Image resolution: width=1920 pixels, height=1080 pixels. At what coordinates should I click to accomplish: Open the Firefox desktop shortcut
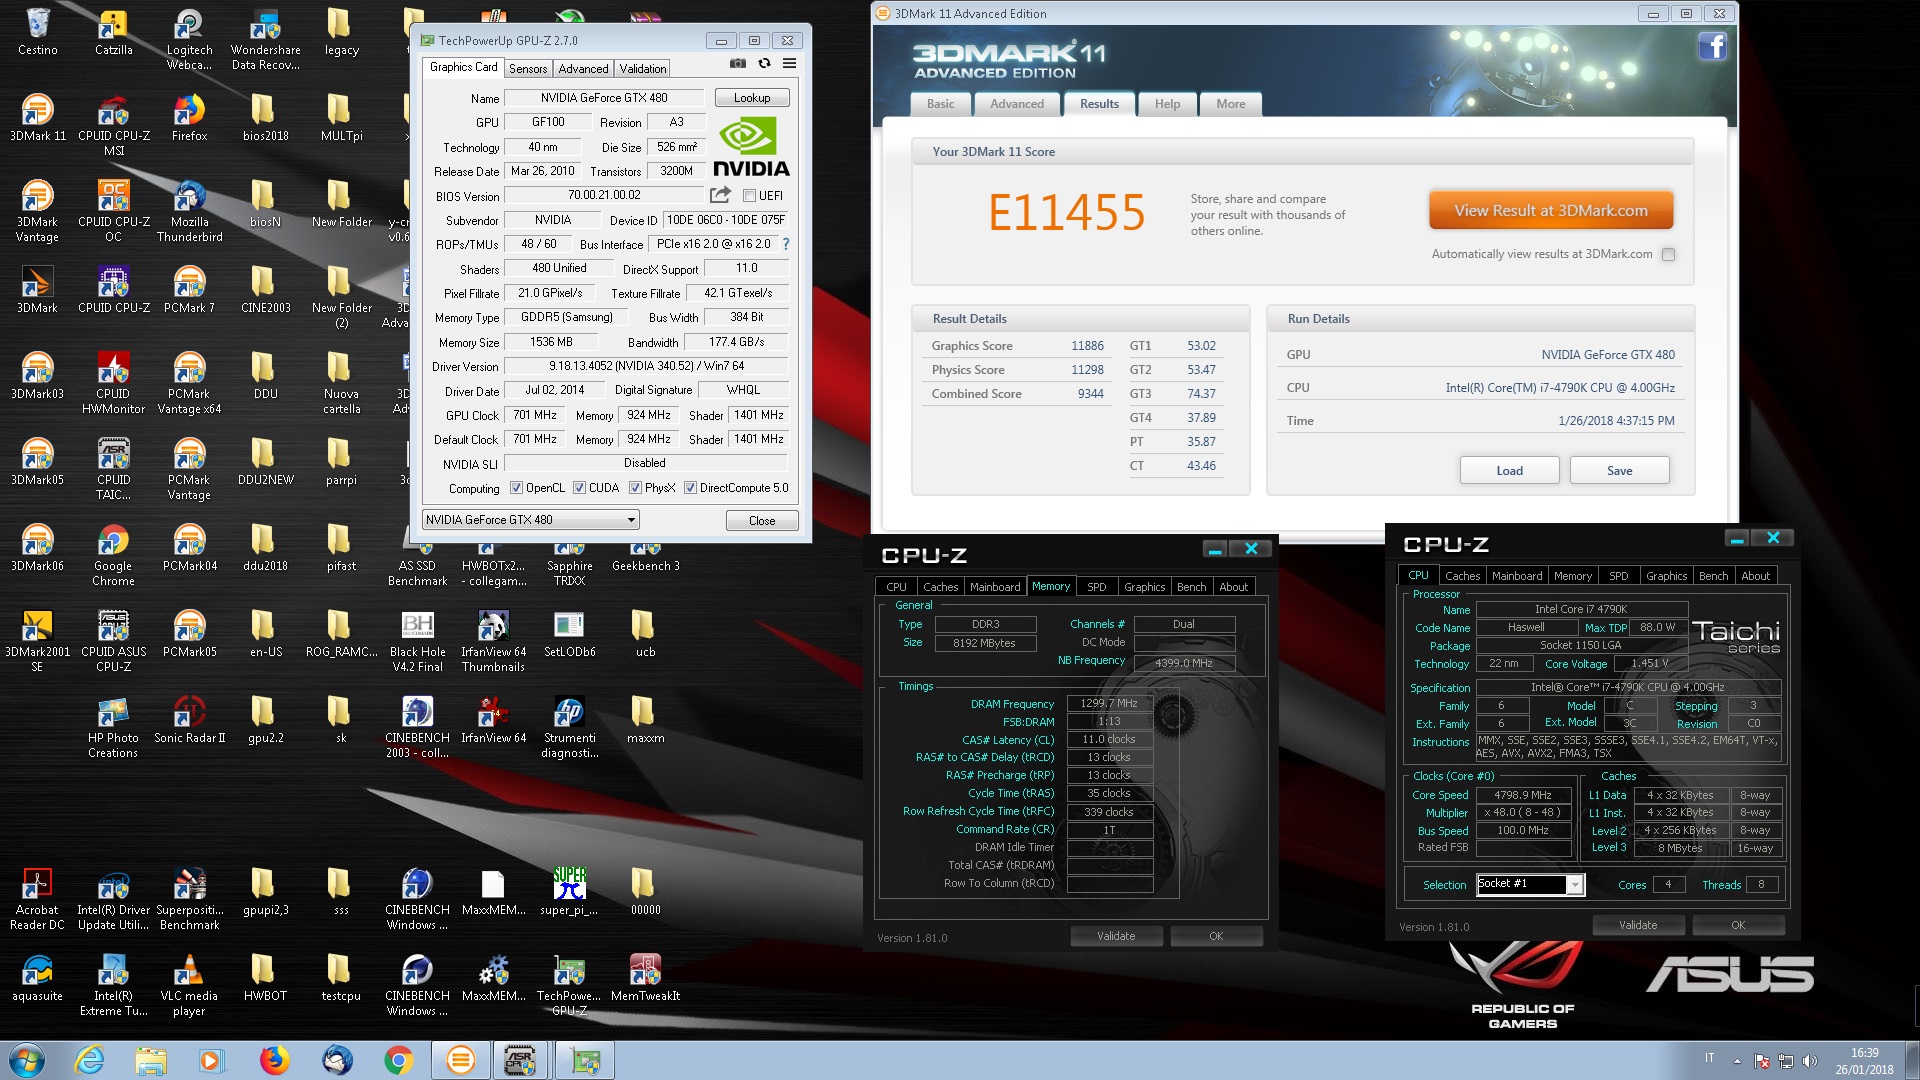click(189, 119)
